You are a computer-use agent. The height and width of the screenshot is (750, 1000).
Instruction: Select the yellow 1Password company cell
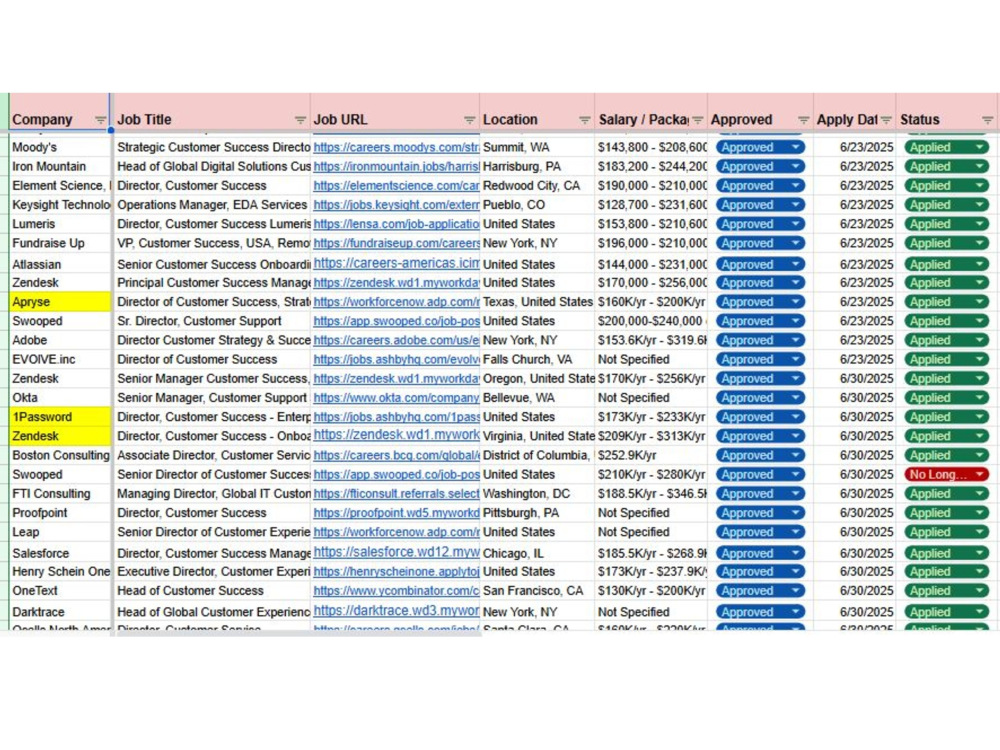tap(61, 416)
